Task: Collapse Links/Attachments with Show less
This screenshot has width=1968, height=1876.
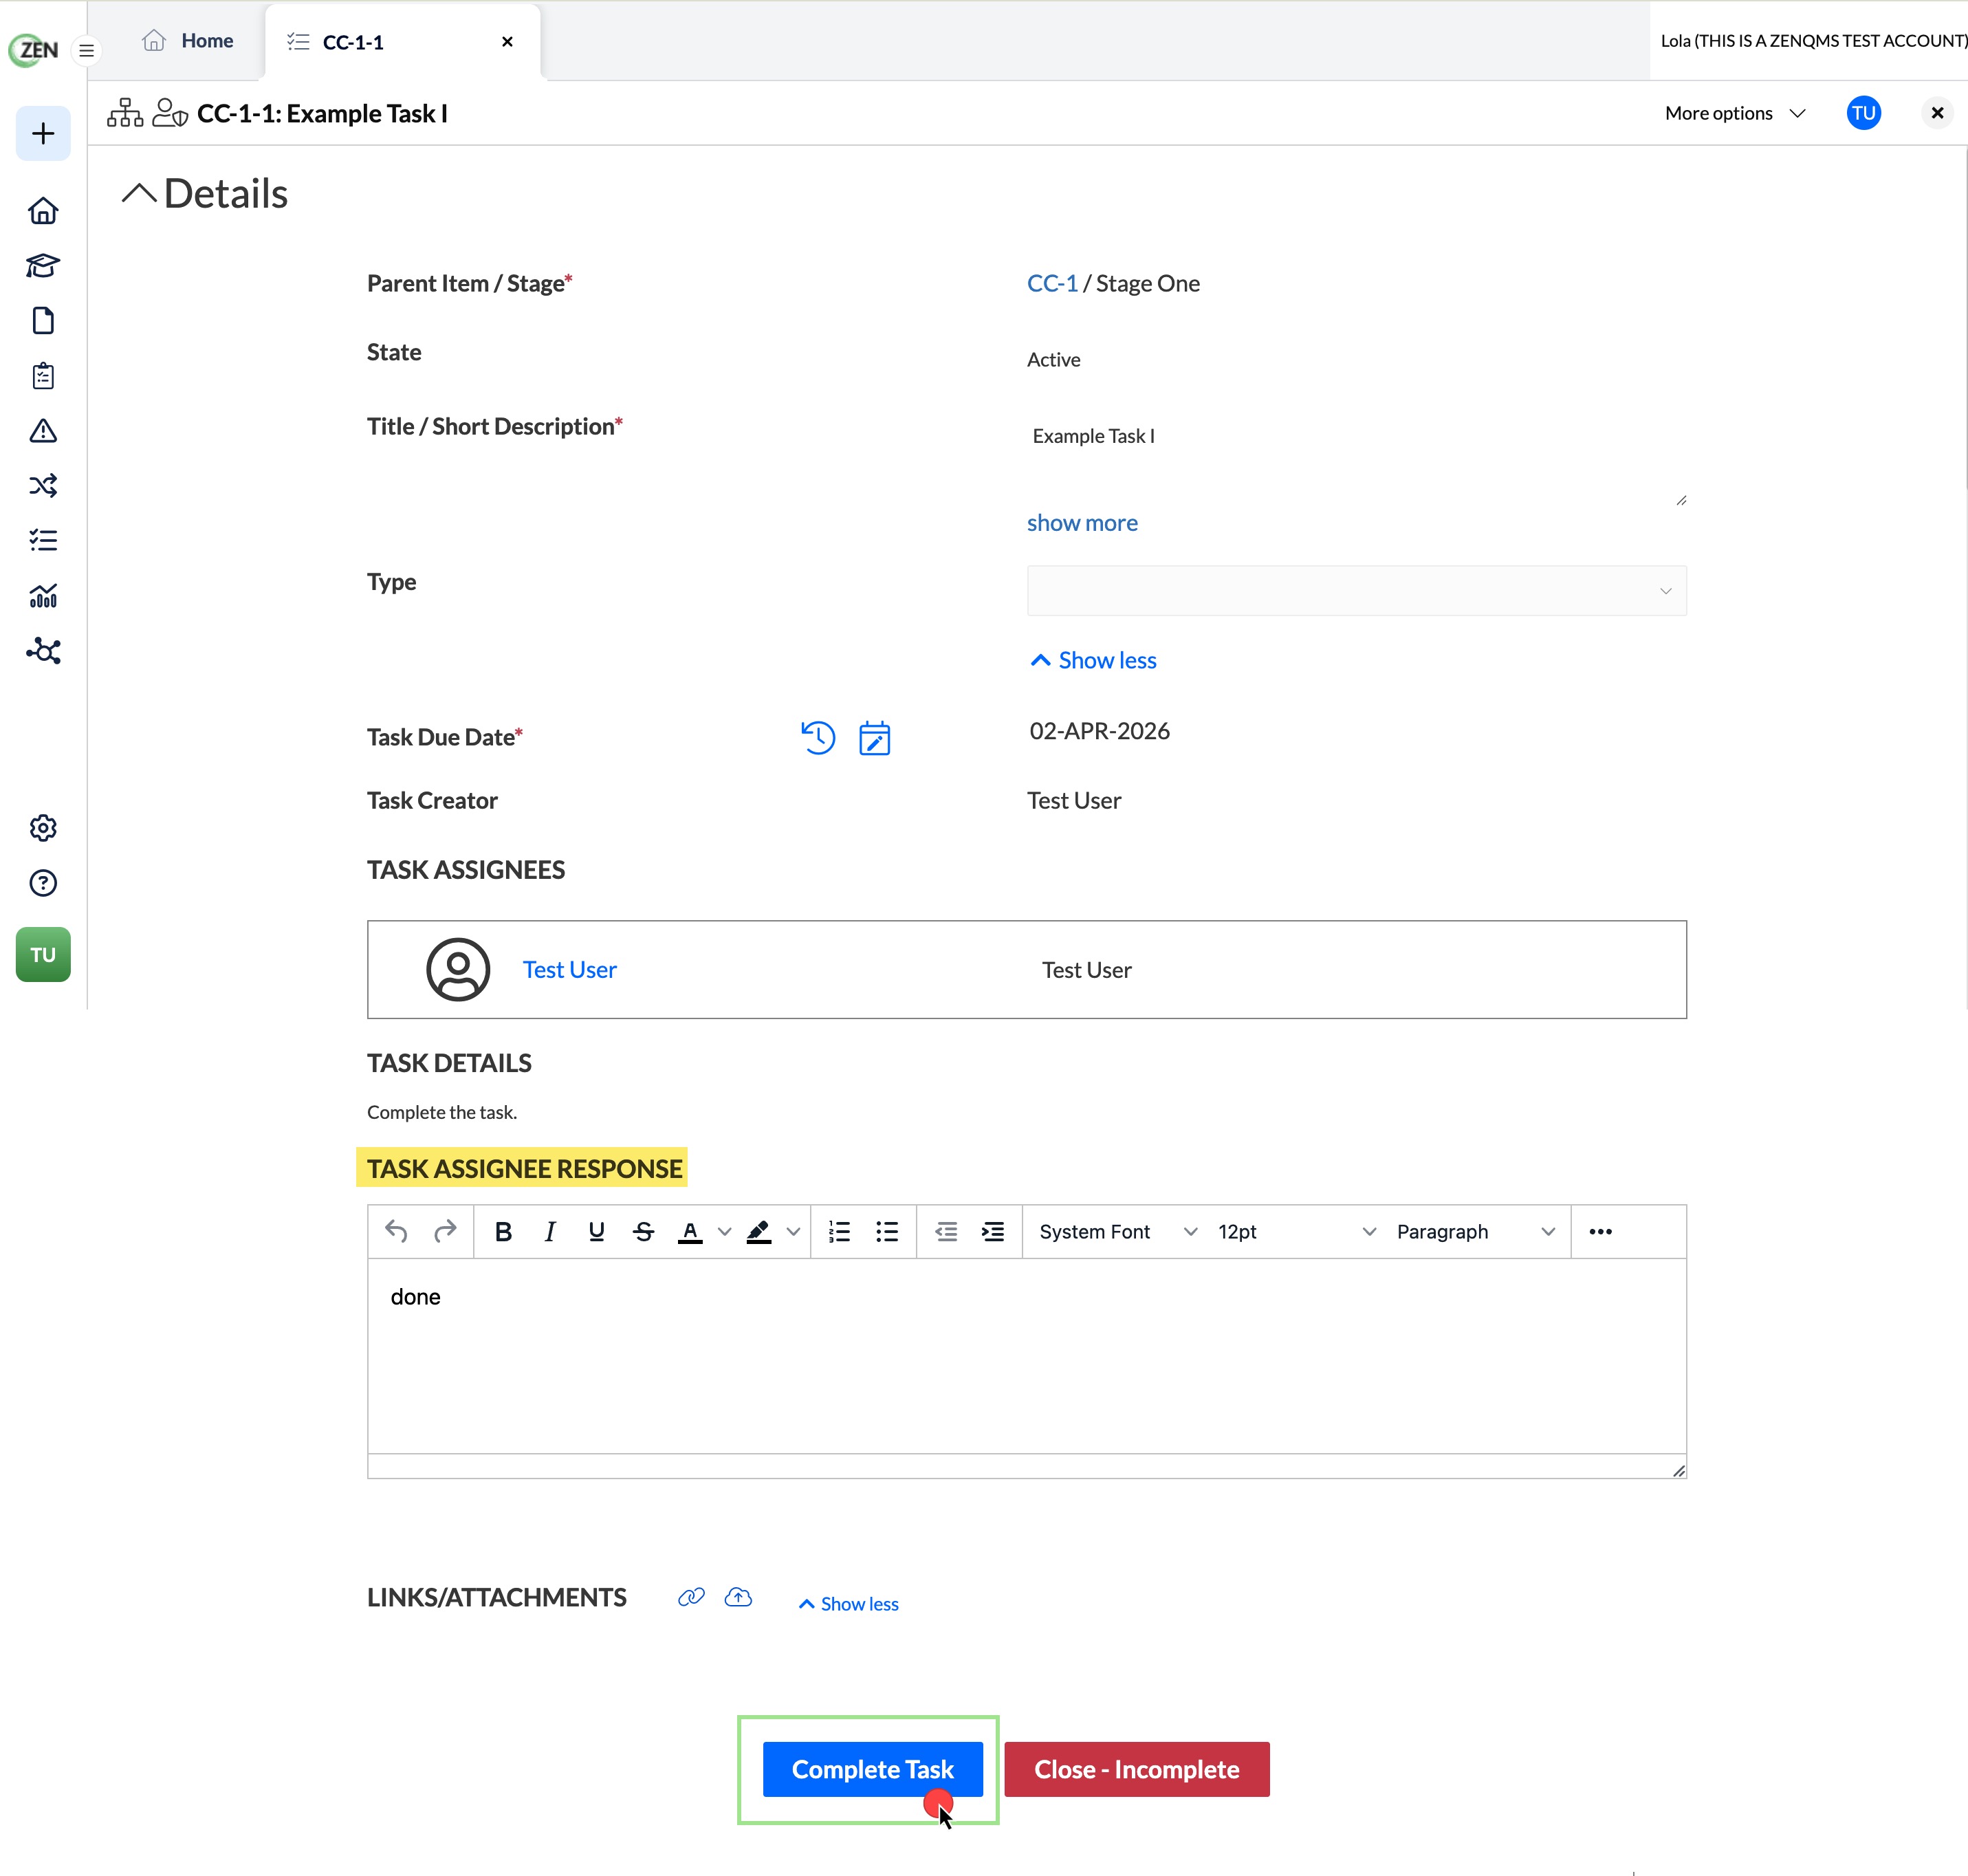Action: pyautogui.click(x=848, y=1604)
